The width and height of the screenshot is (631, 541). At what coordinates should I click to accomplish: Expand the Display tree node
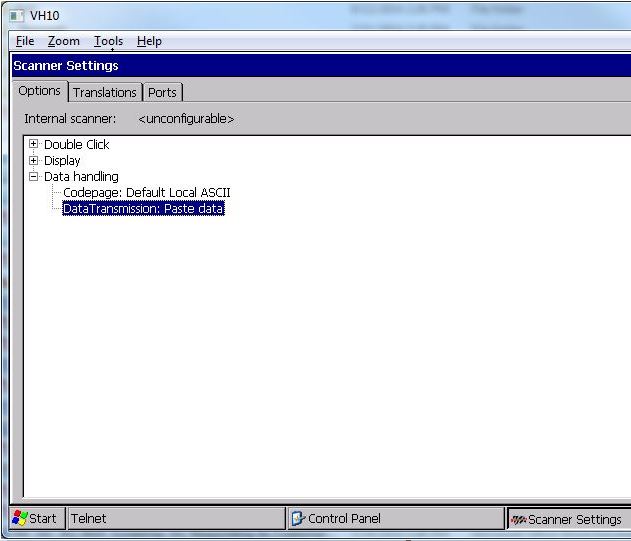pyautogui.click(x=34, y=160)
